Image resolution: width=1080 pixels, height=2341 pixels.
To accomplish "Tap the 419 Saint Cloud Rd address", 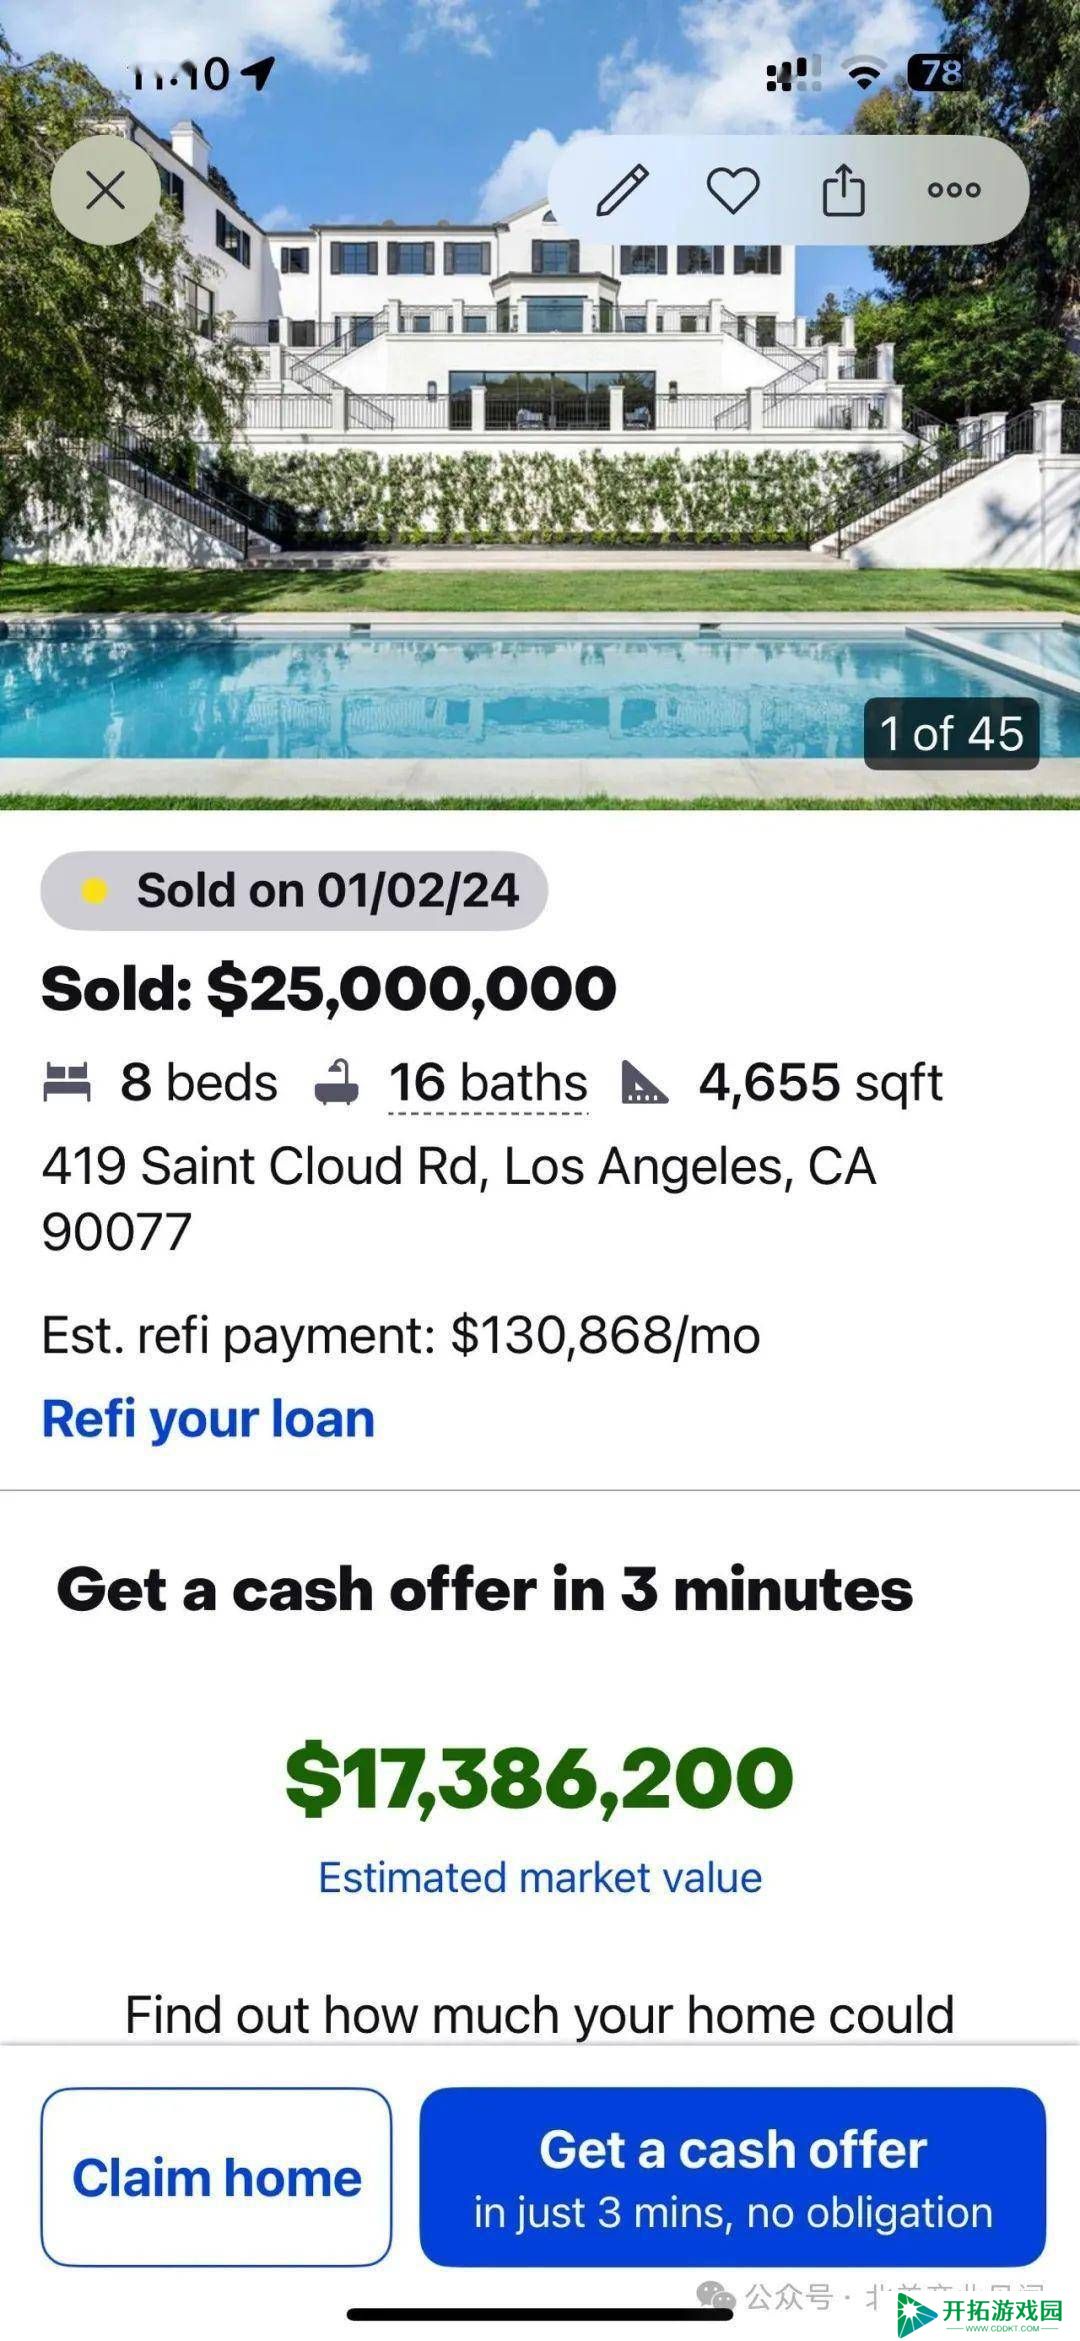I will (459, 1198).
